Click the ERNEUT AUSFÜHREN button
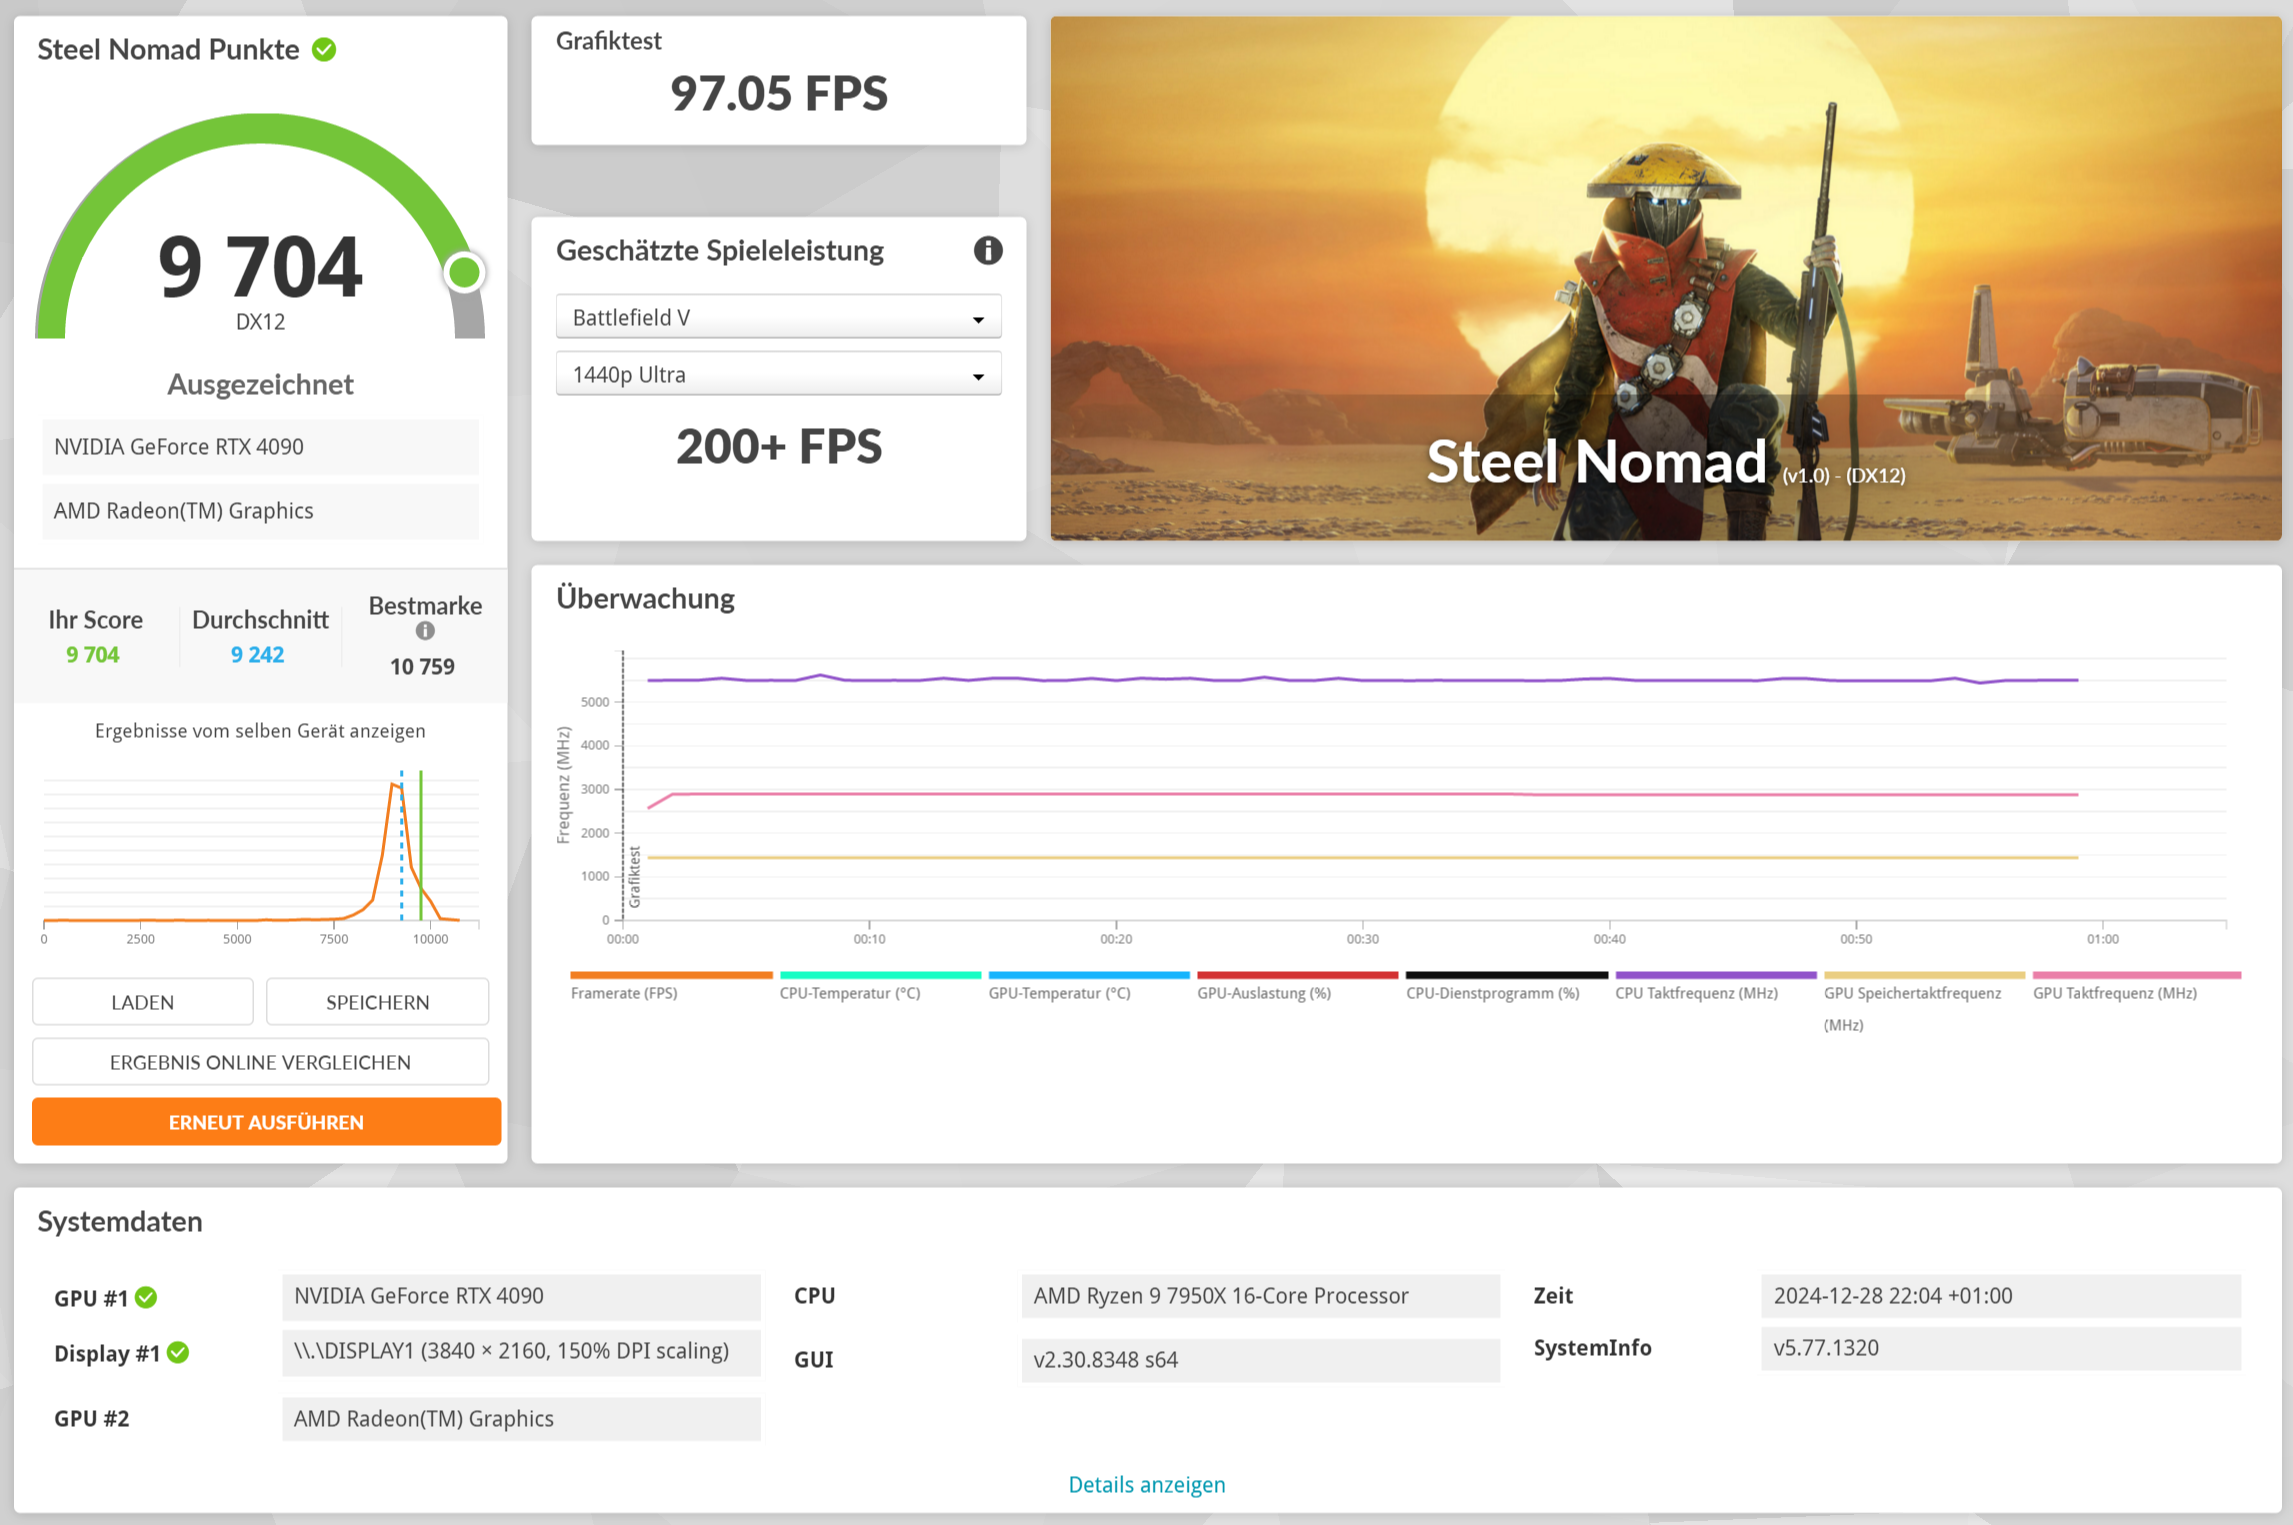The width and height of the screenshot is (2293, 1525). pyautogui.click(x=266, y=1121)
